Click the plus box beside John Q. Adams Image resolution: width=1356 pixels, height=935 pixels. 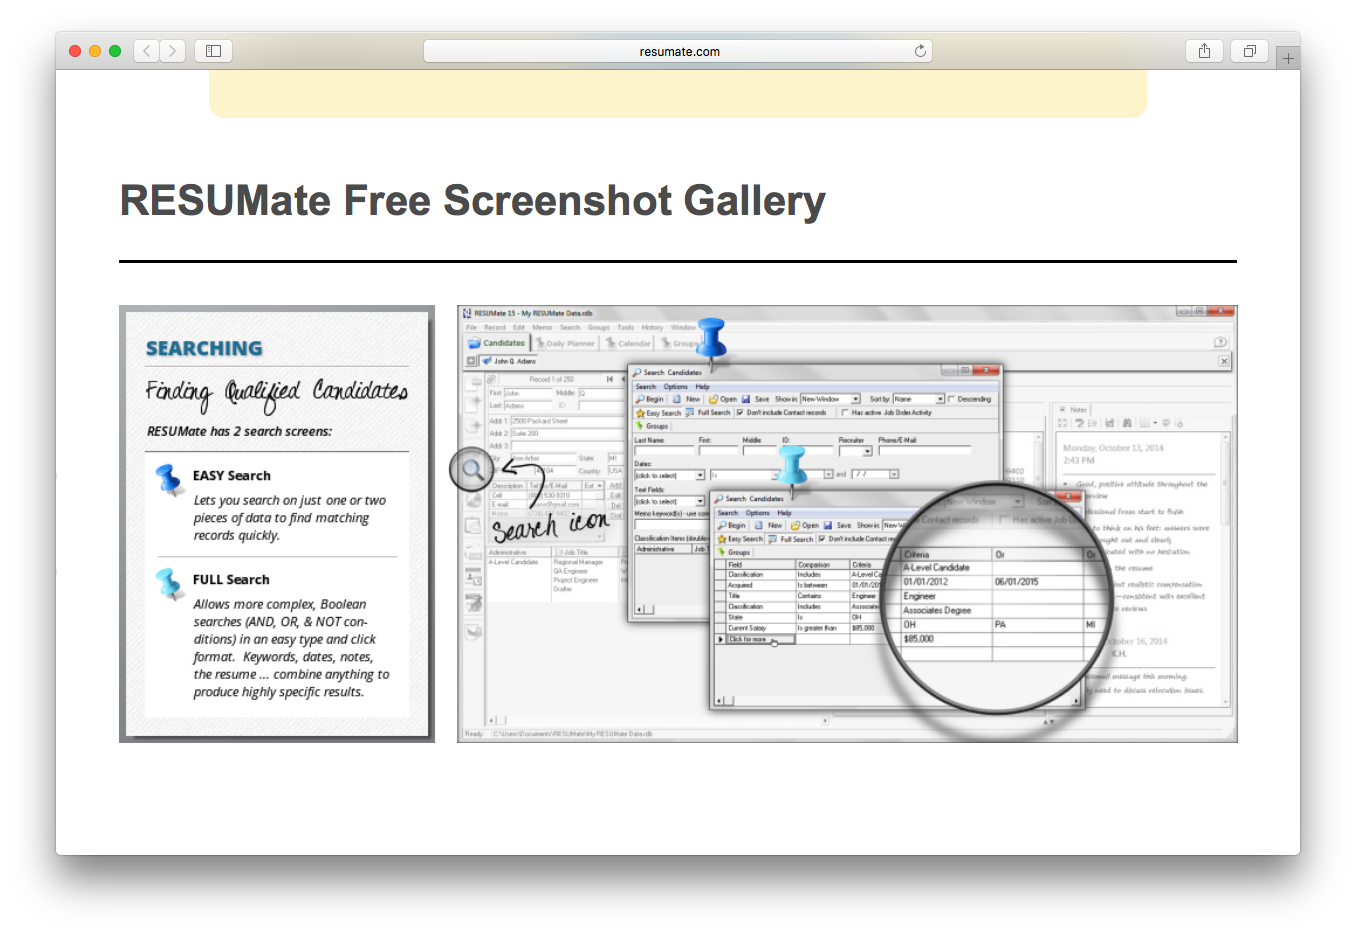471,361
